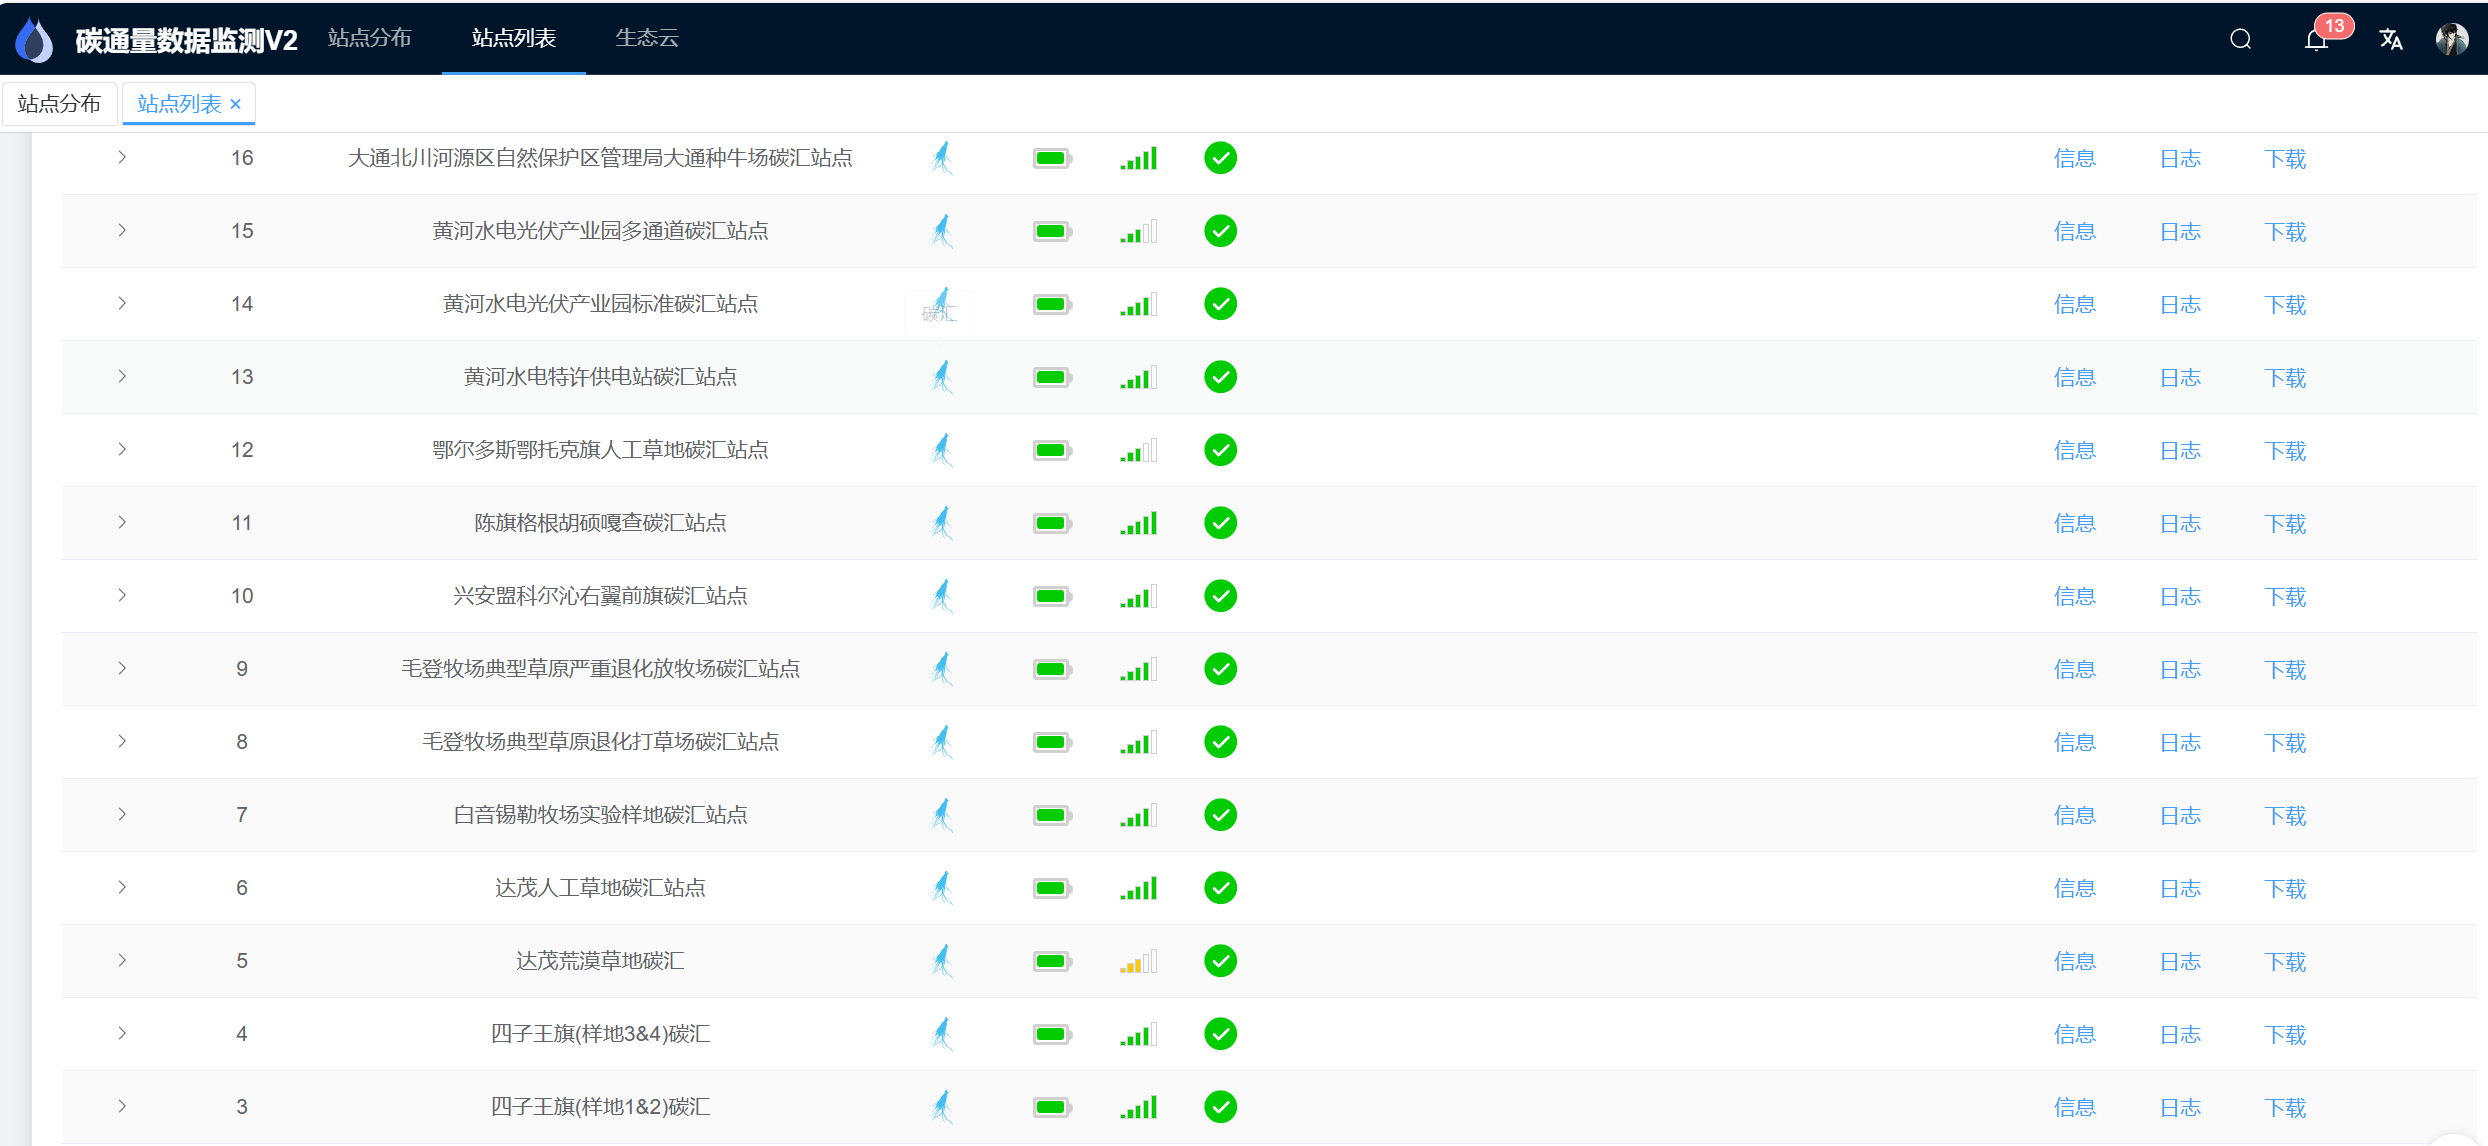The image size is (2488, 1146).
Task: Close the 站点列表 tab
Action: [x=236, y=104]
